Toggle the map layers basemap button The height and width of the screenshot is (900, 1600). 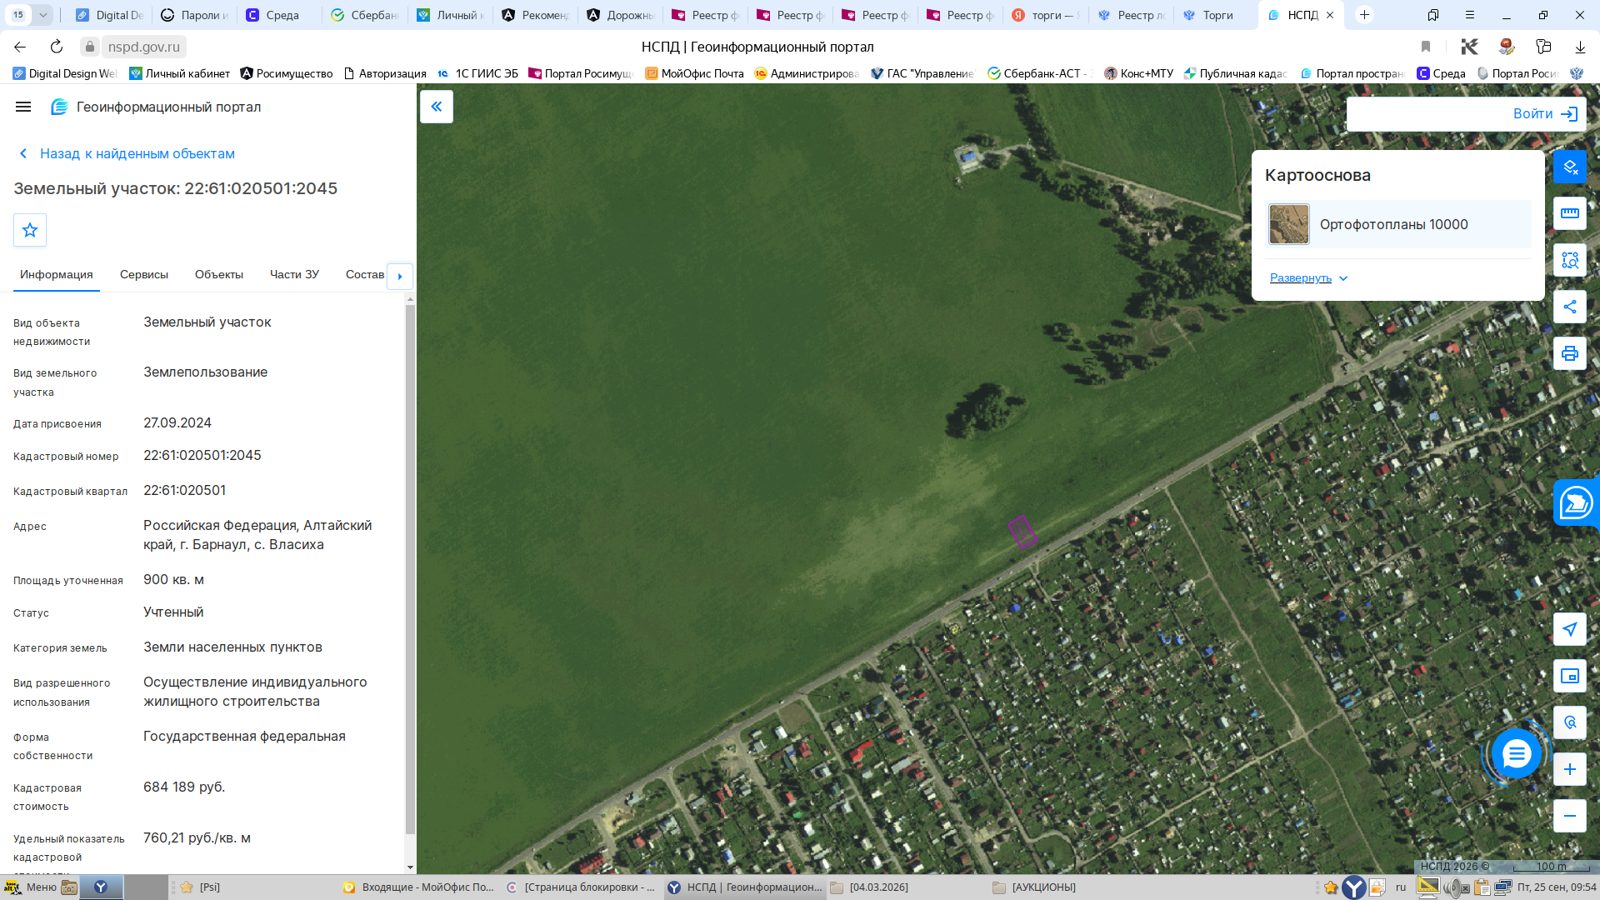pos(1570,167)
